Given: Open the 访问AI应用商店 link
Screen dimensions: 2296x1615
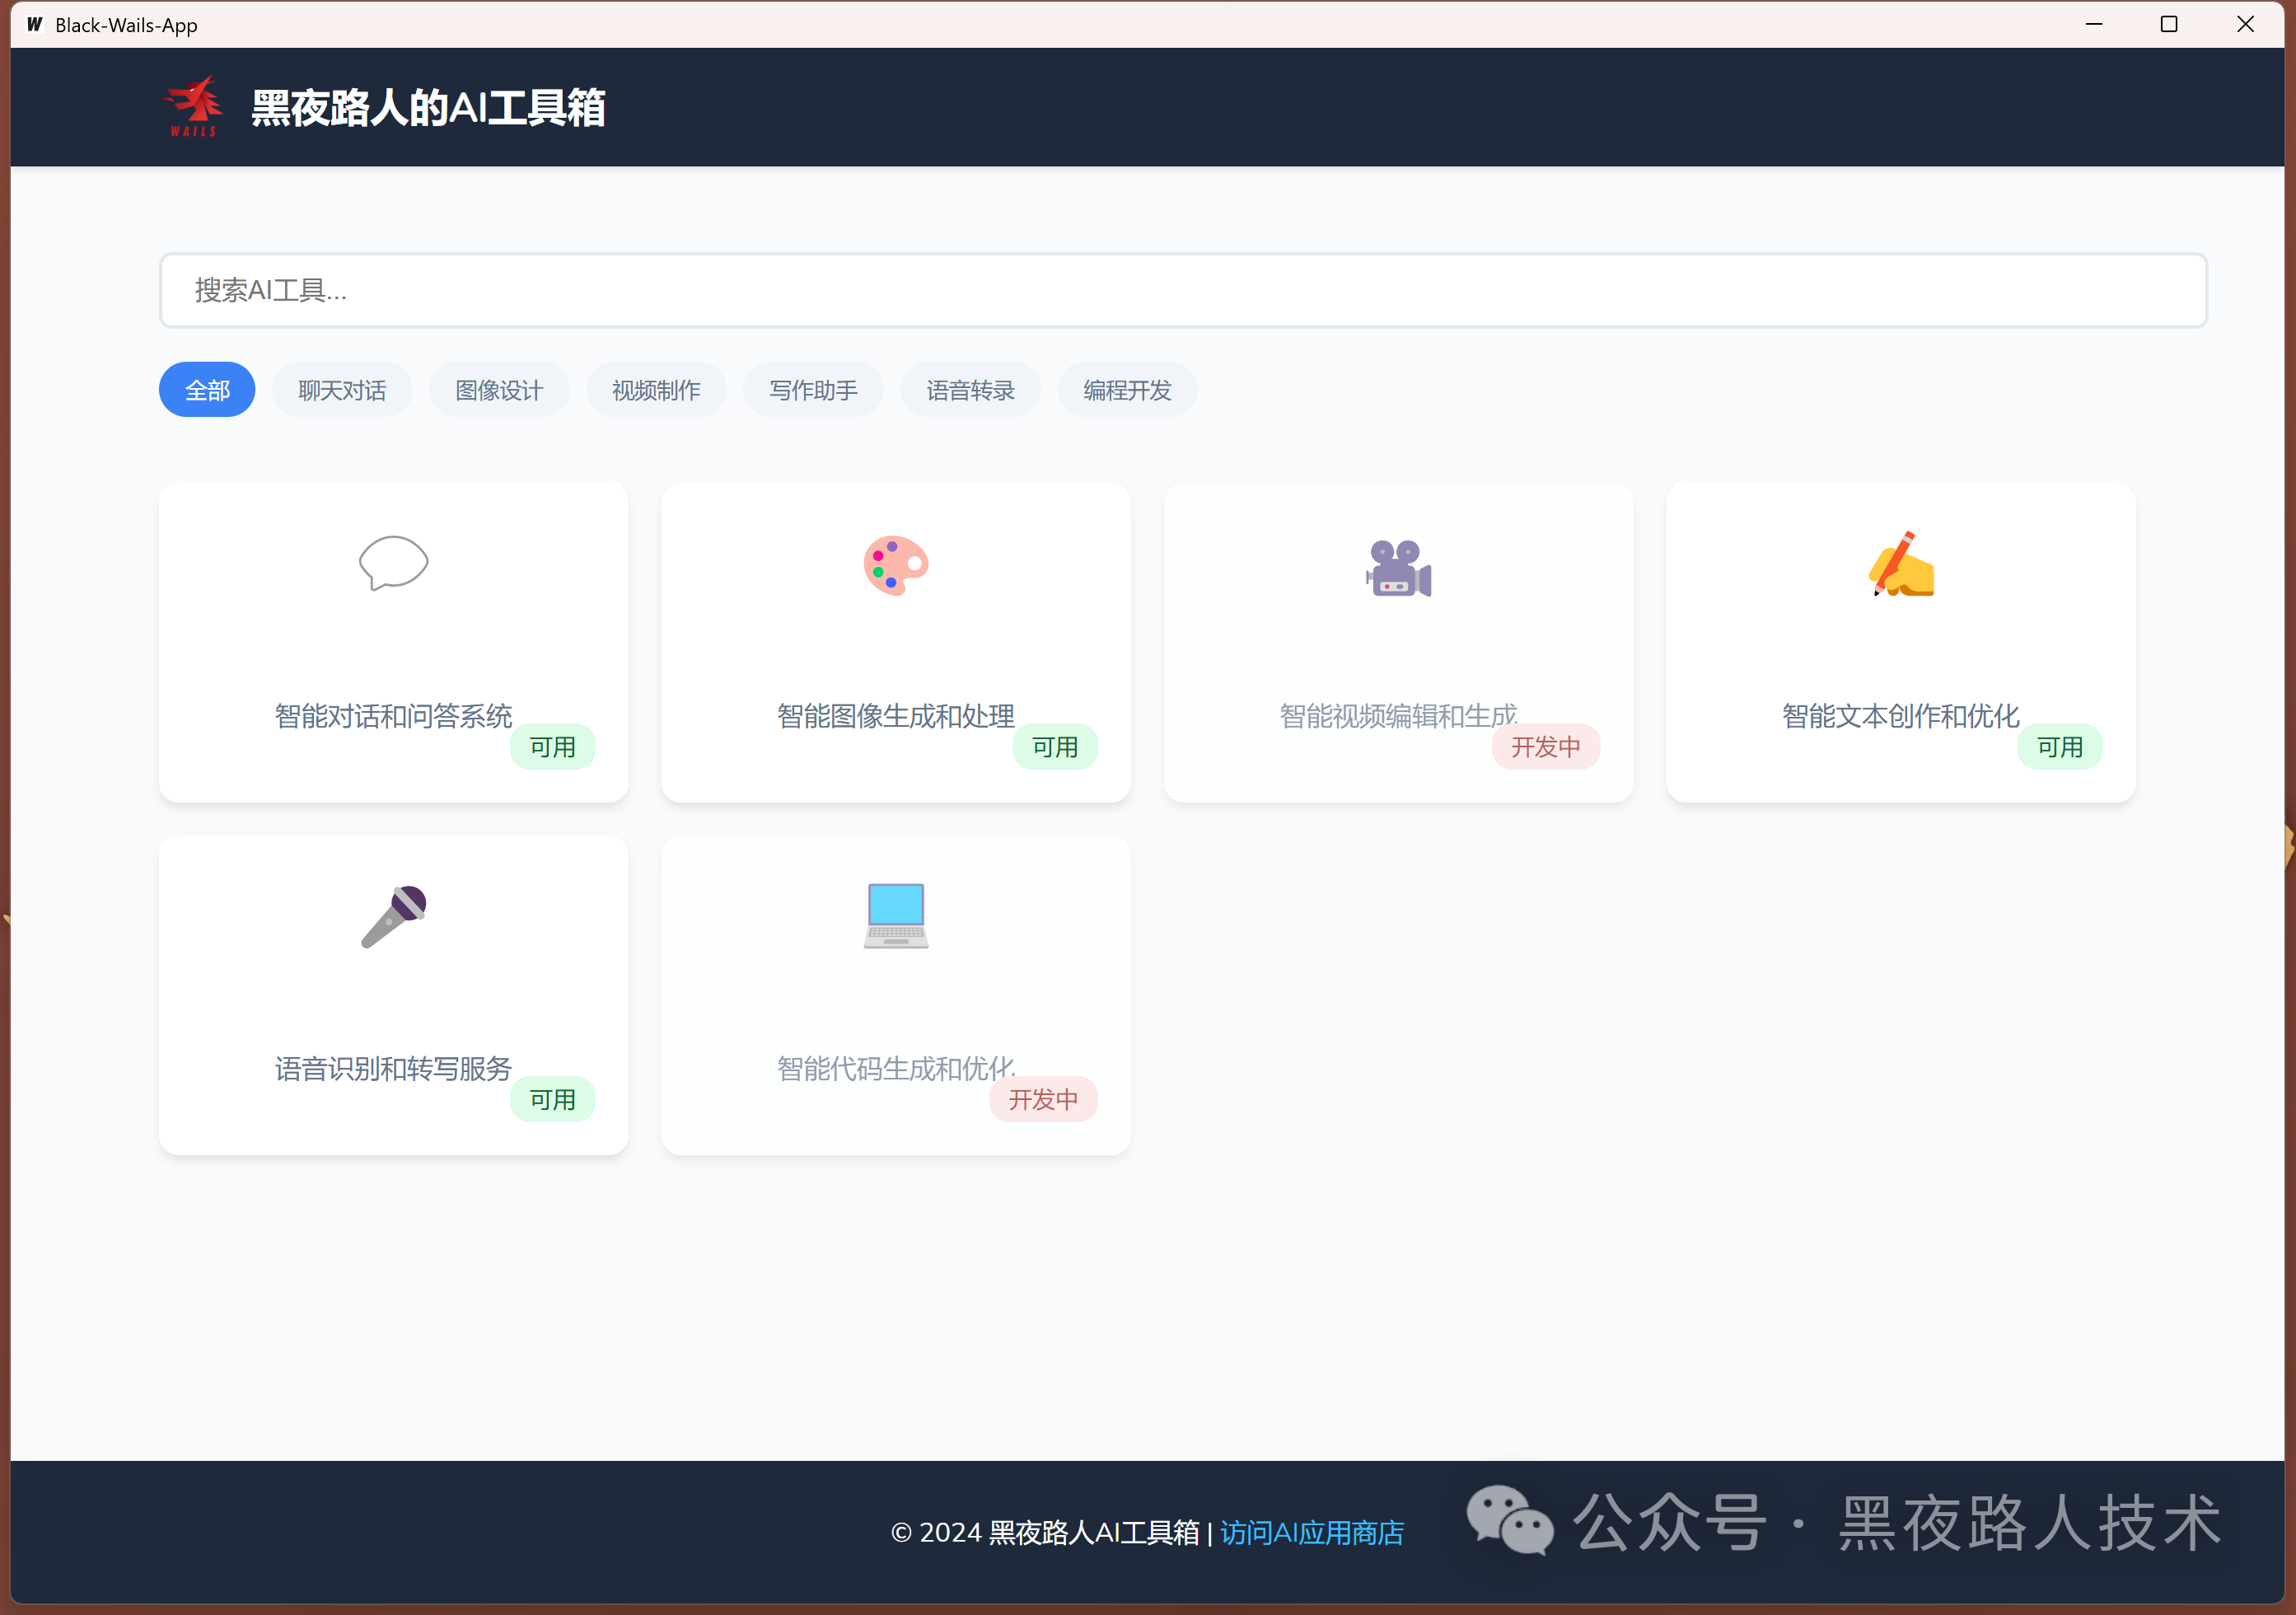Looking at the screenshot, I should pyautogui.click(x=1312, y=1532).
